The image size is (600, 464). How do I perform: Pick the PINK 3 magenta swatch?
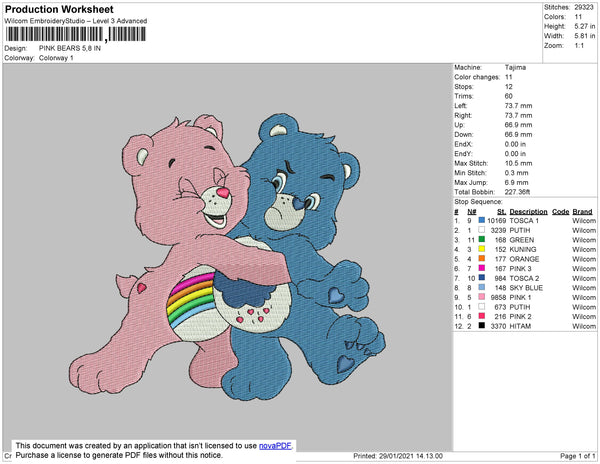coord(482,268)
